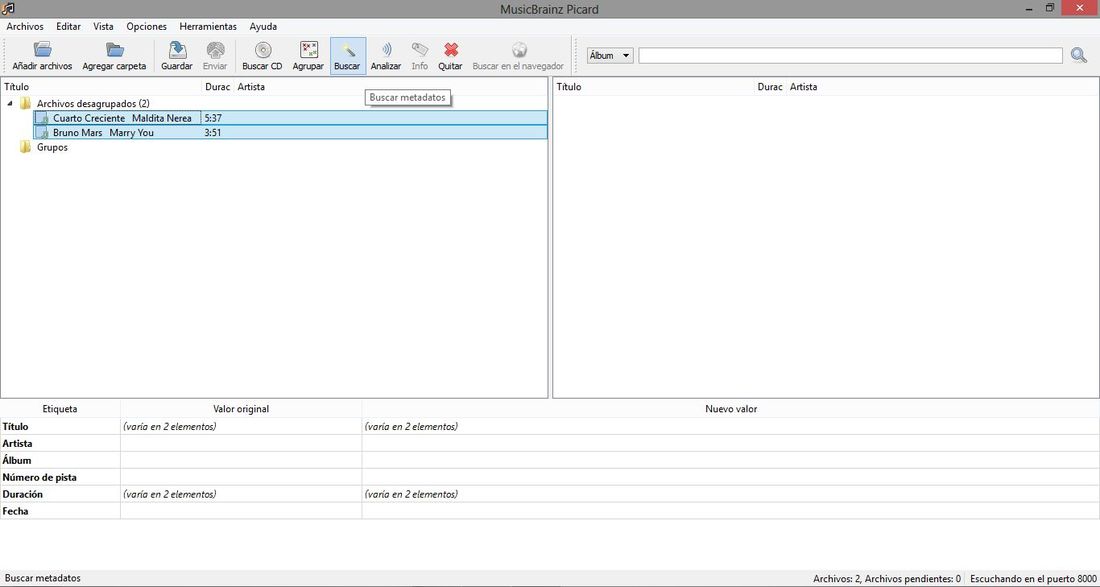Click the Enviar toolbar icon
This screenshot has width=1100, height=587.
pos(215,50)
